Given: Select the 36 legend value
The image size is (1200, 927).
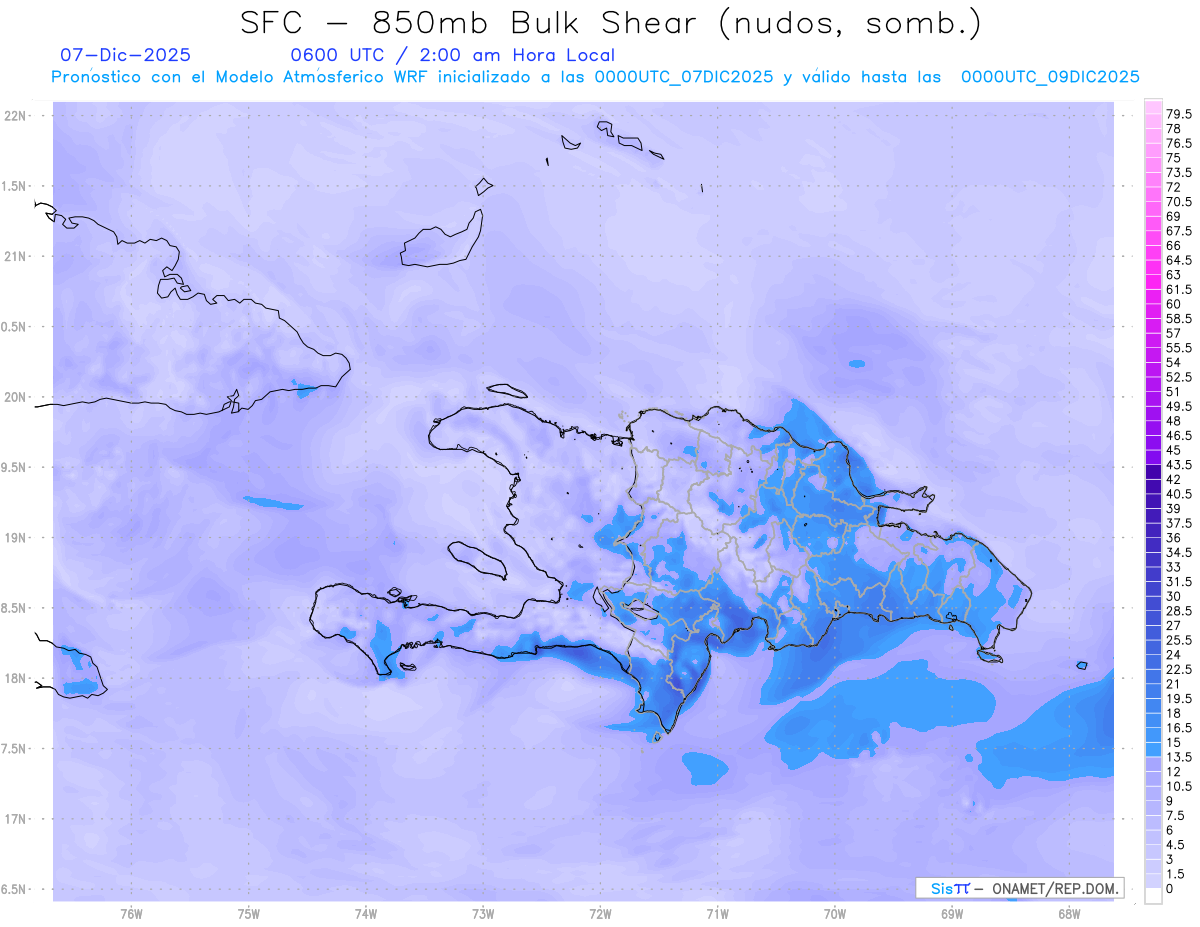Looking at the screenshot, I should pos(1173,537).
